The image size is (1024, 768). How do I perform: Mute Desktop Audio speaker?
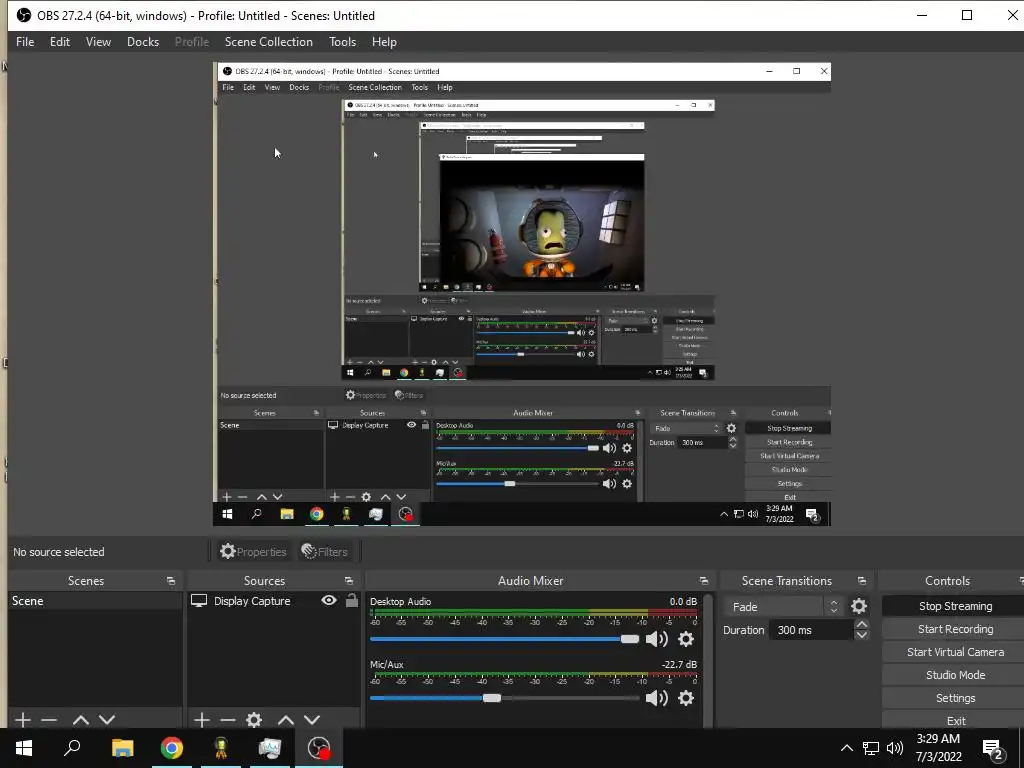click(656, 639)
